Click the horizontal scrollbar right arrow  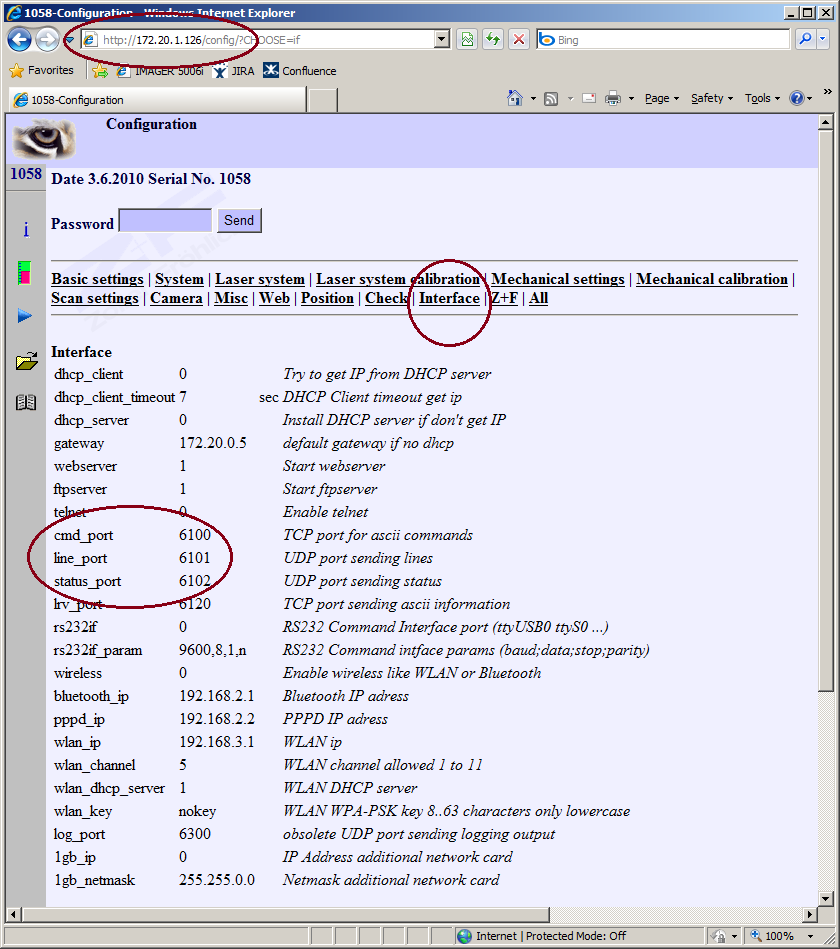tap(811, 914)
